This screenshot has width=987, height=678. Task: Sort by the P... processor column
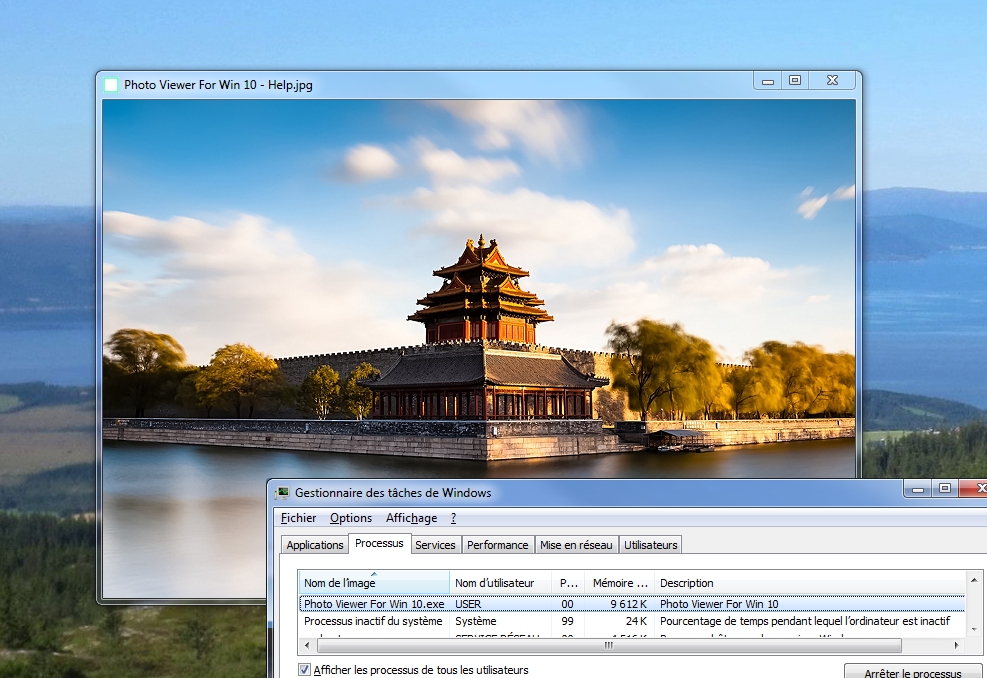568,582
